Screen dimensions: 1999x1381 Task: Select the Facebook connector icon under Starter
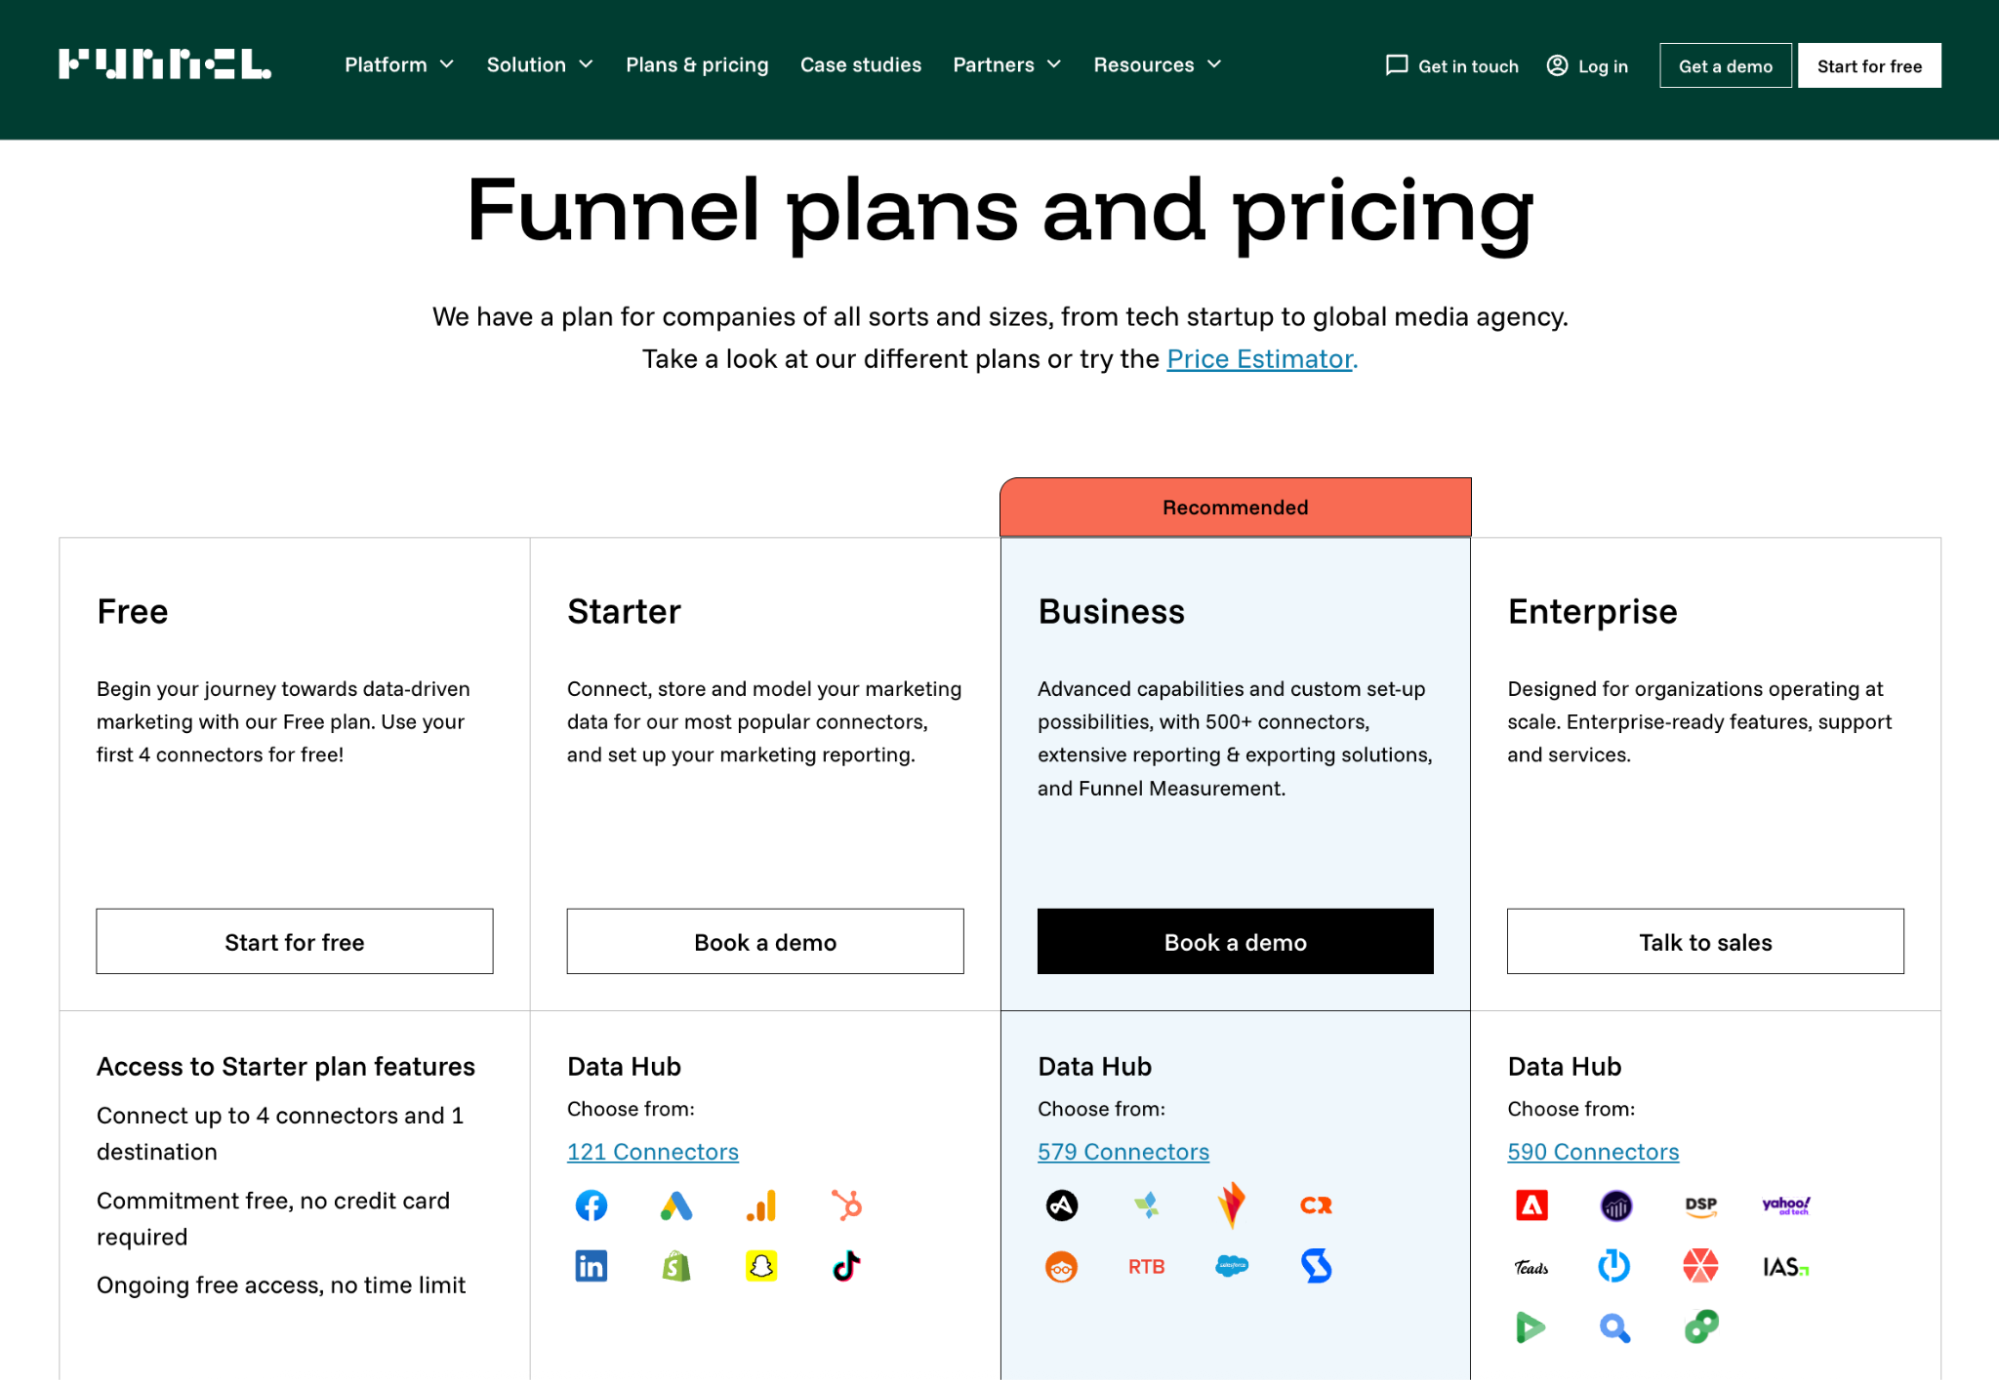tap(591, 1205)
